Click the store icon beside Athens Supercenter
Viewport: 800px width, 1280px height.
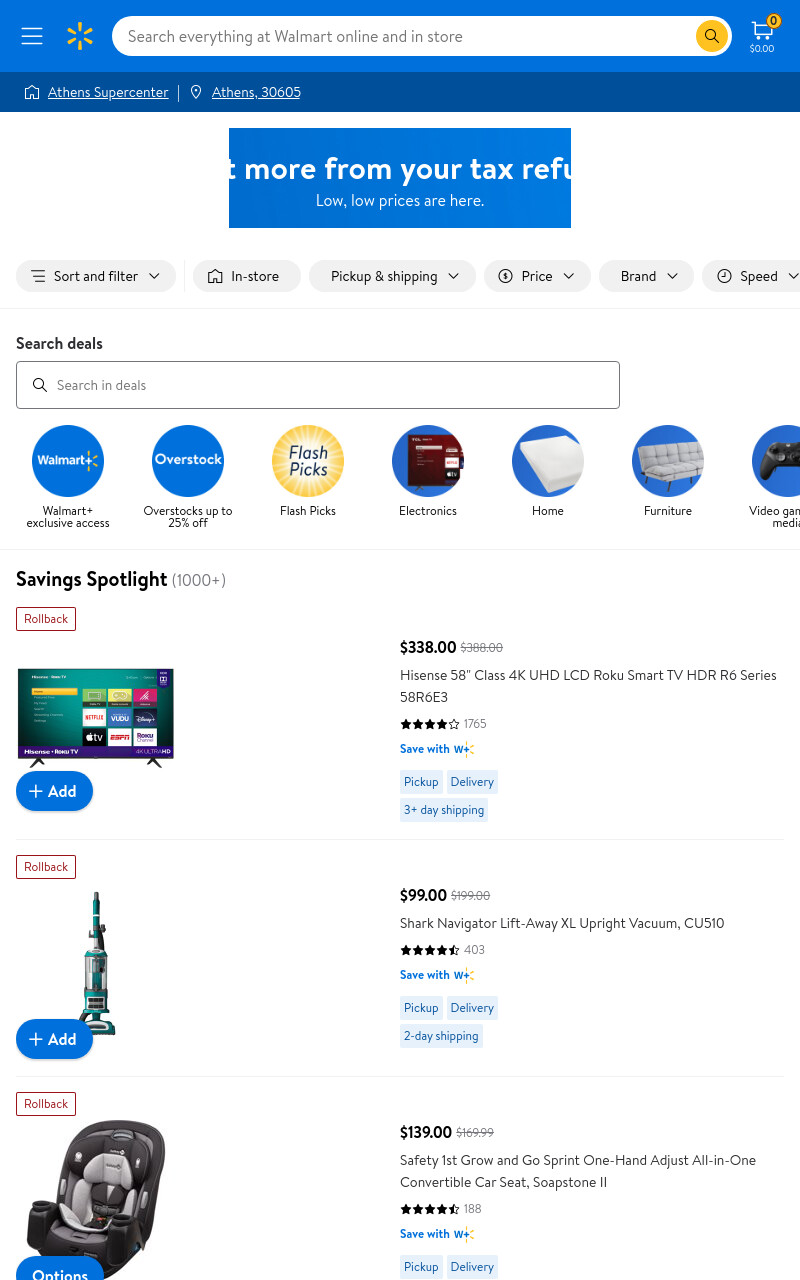click(32, 92)
